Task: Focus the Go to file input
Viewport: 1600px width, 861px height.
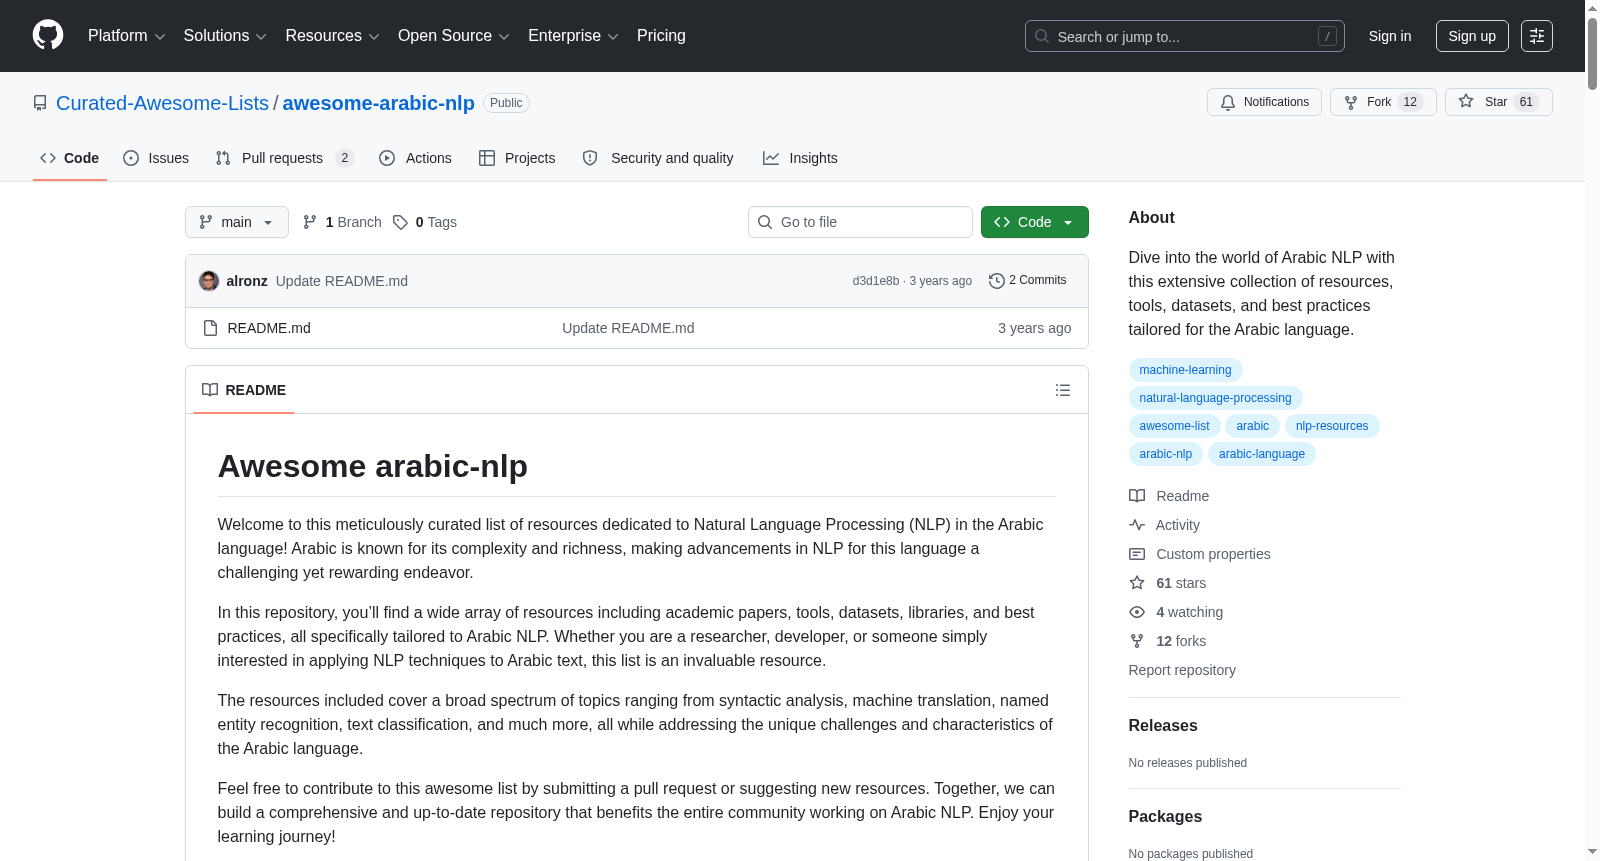Action: click(860, 222)
